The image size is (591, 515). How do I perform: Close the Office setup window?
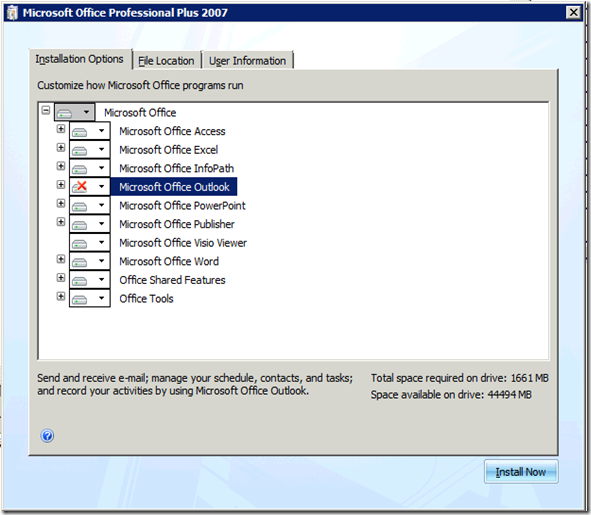[x=573, y=12]
